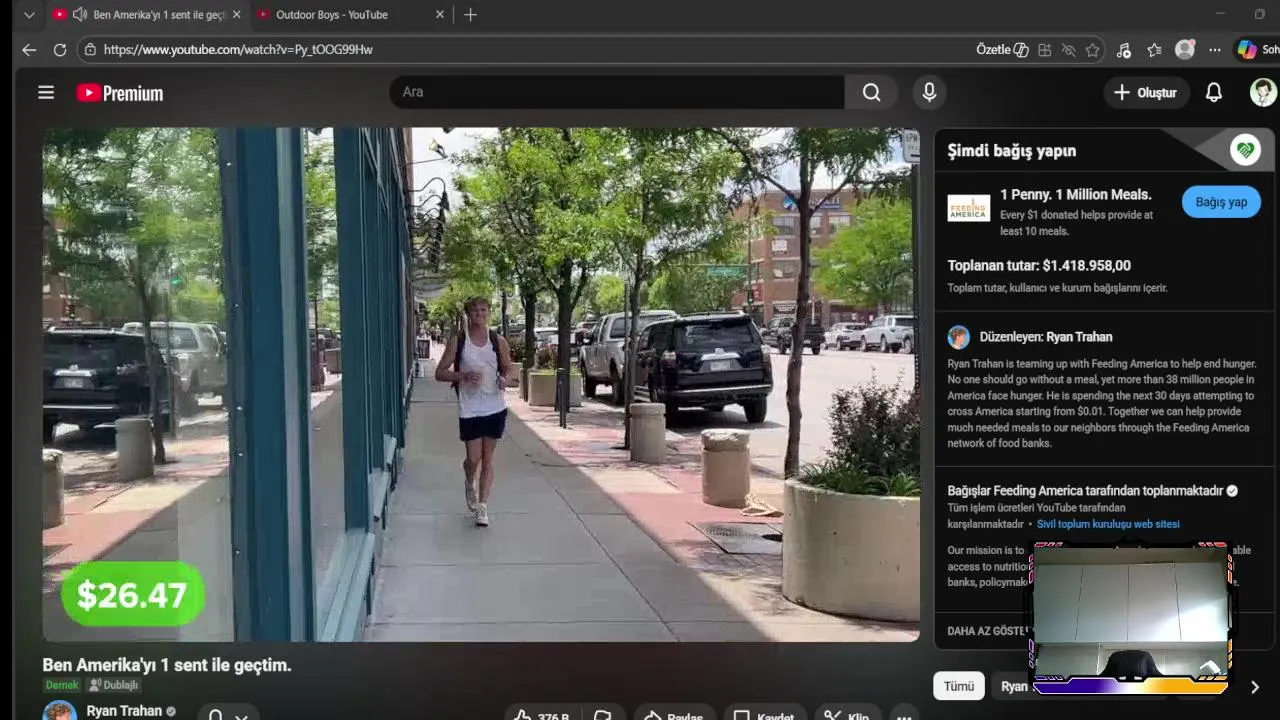Viewport: 1280px width, 720px height.
Task: Open the favorites list icon
Action: coord(1155,49)
